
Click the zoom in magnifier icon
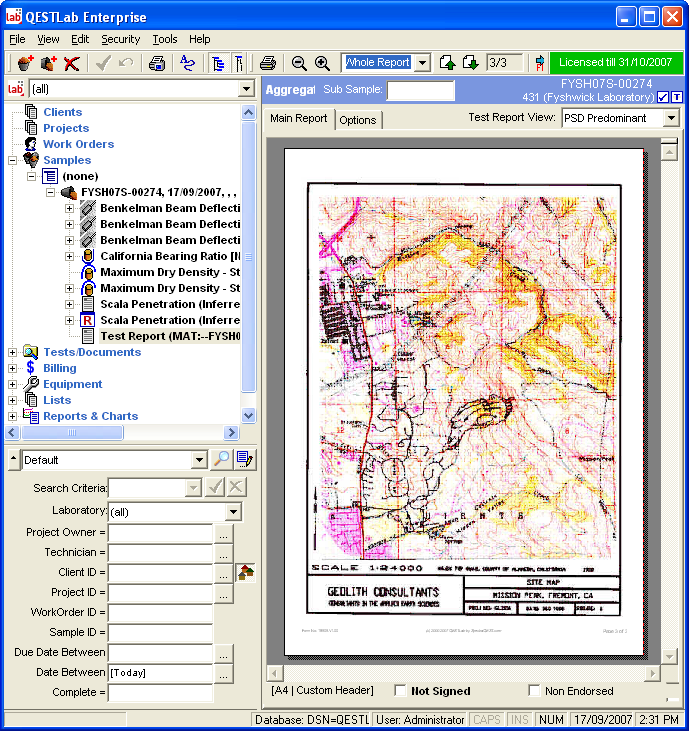tap(322, 63)
